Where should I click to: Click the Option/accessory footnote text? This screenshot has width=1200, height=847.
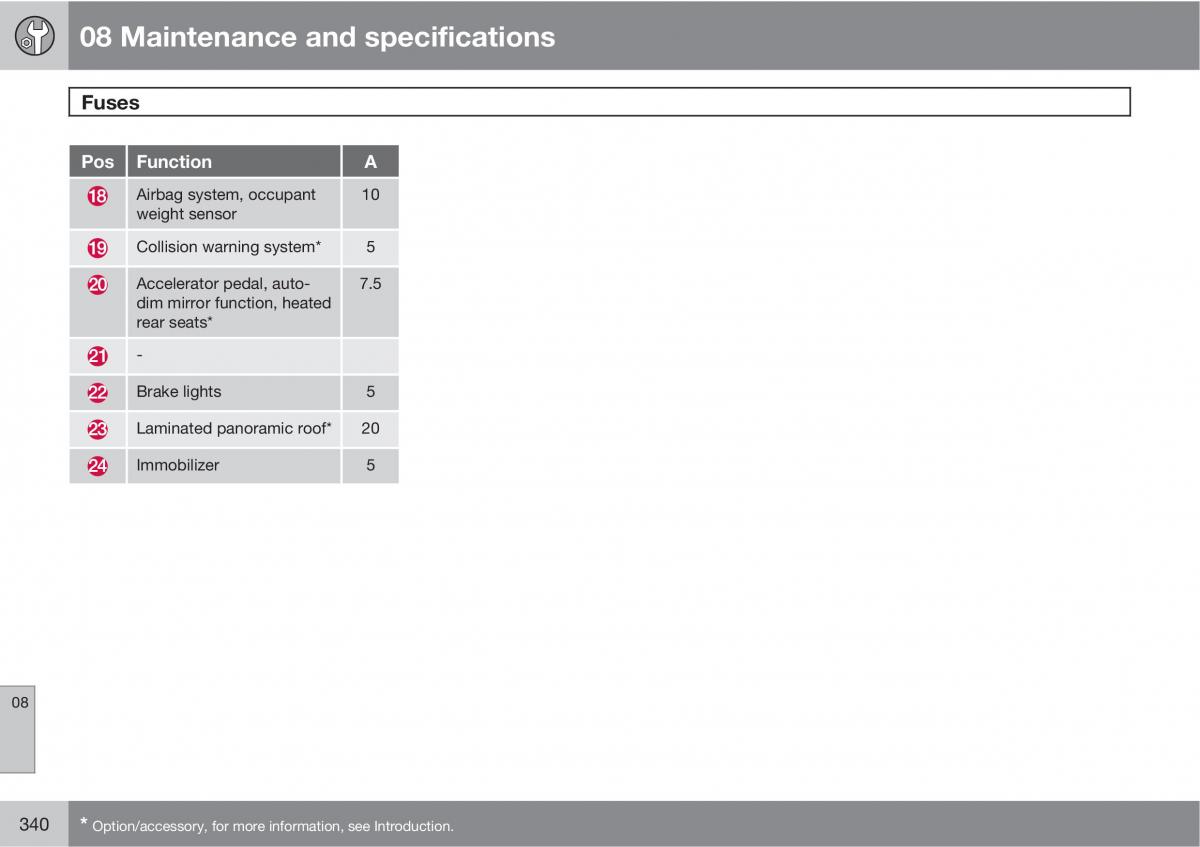click(272, 826)
